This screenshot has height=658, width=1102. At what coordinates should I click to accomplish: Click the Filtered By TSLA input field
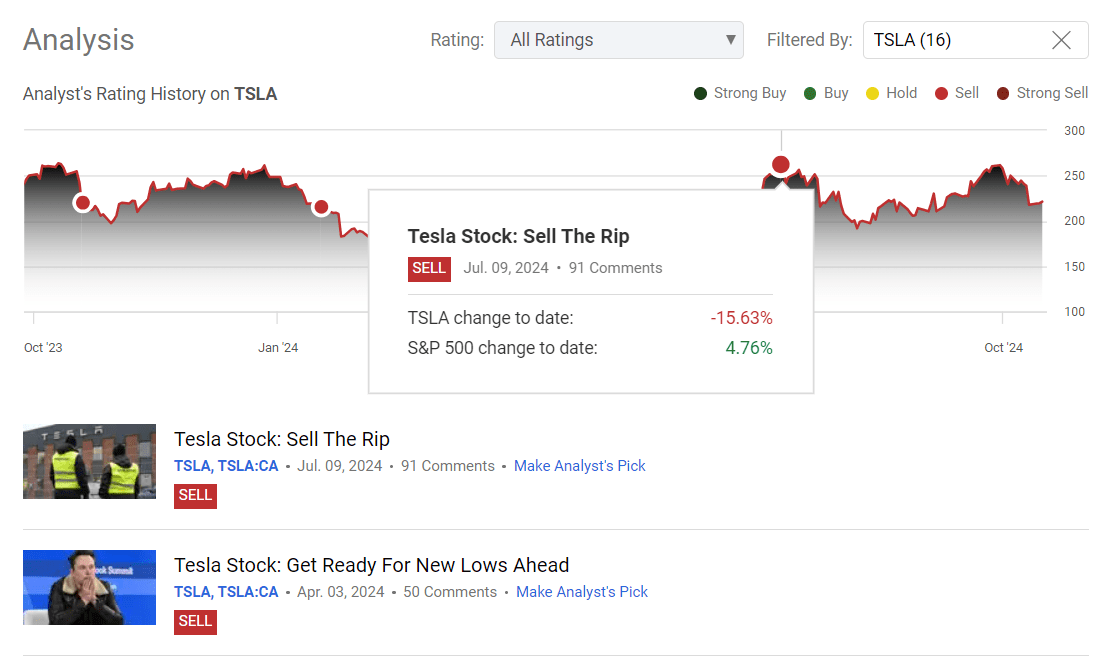950,40
